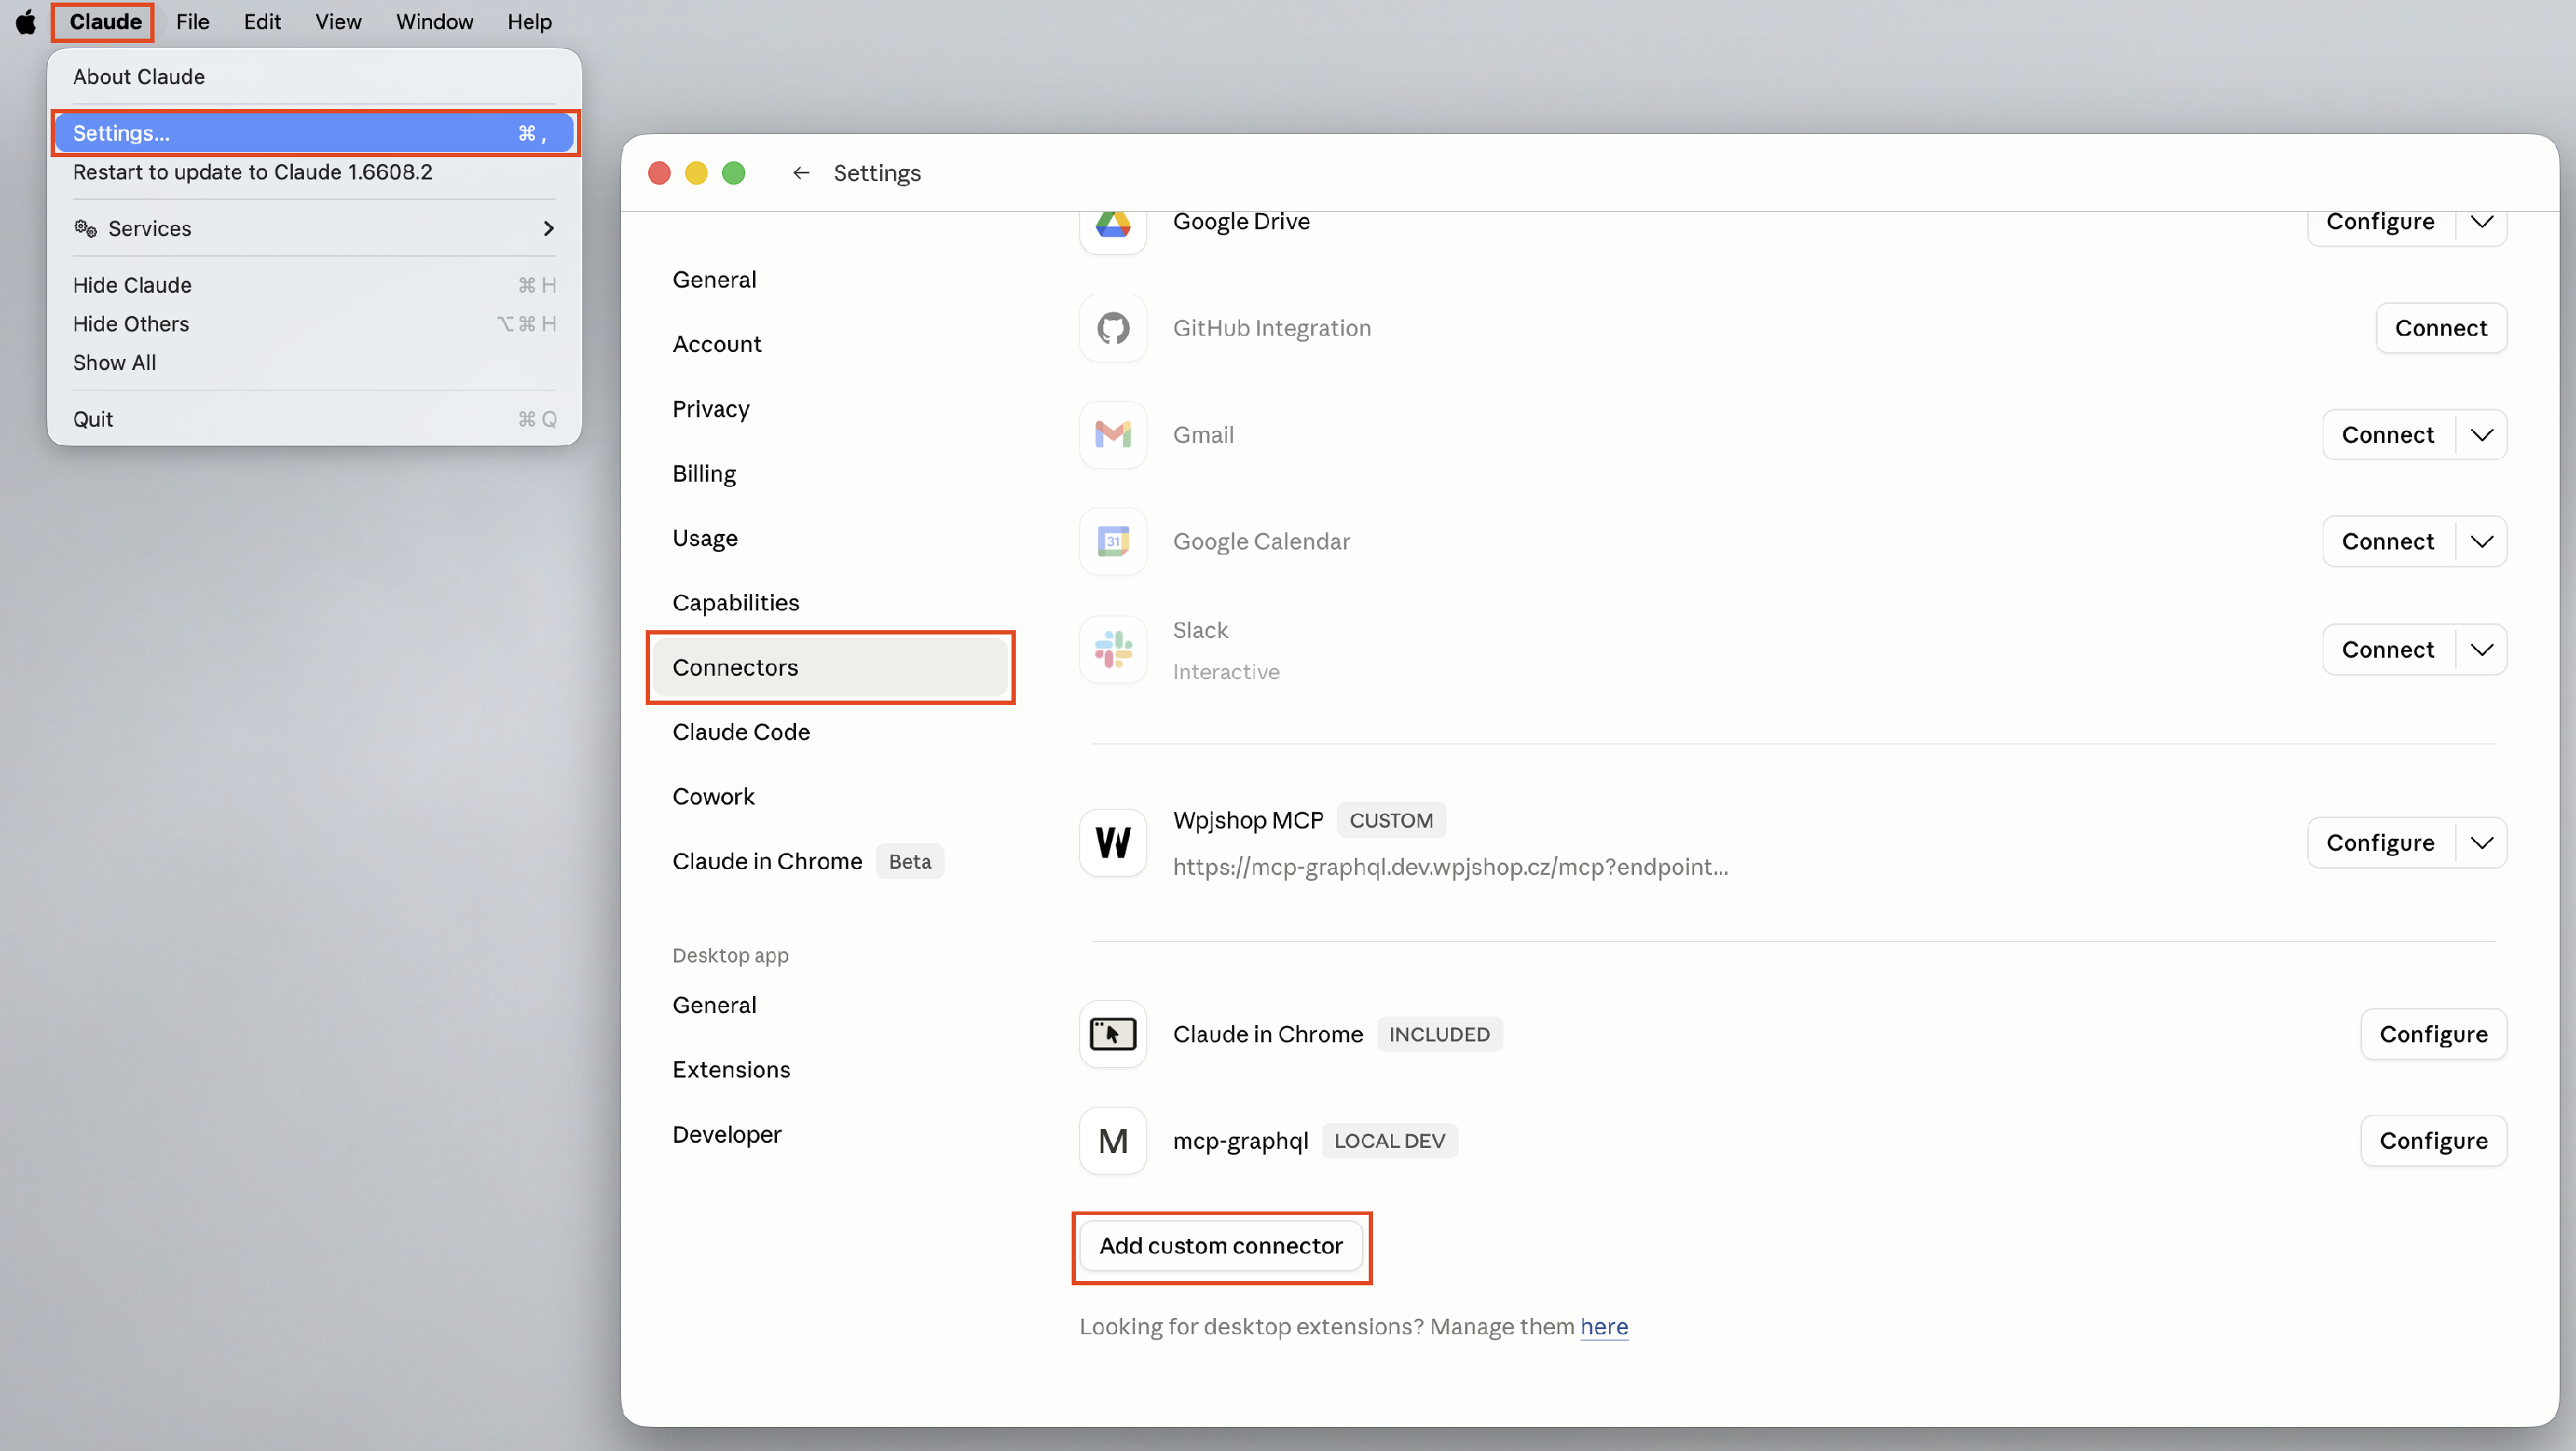Click Configure for Claude in Chrome connector
Image resolution: width=2576 pixels, height=1451 pixels.
(2434, 1034)
